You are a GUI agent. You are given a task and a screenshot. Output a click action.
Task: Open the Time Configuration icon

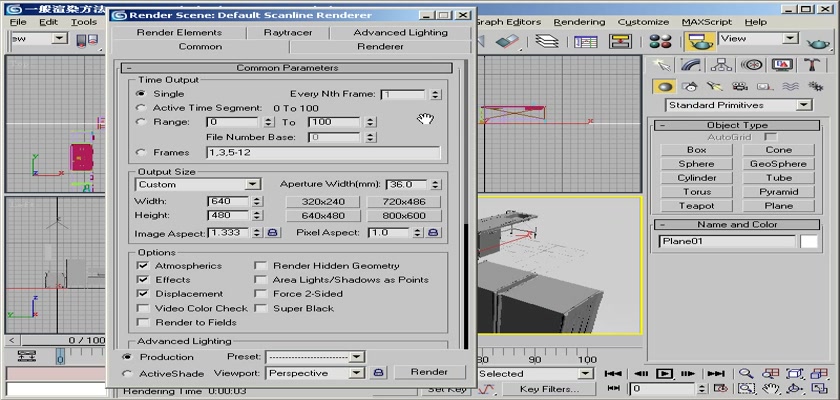pyautogui.click(x=721, y=389)
